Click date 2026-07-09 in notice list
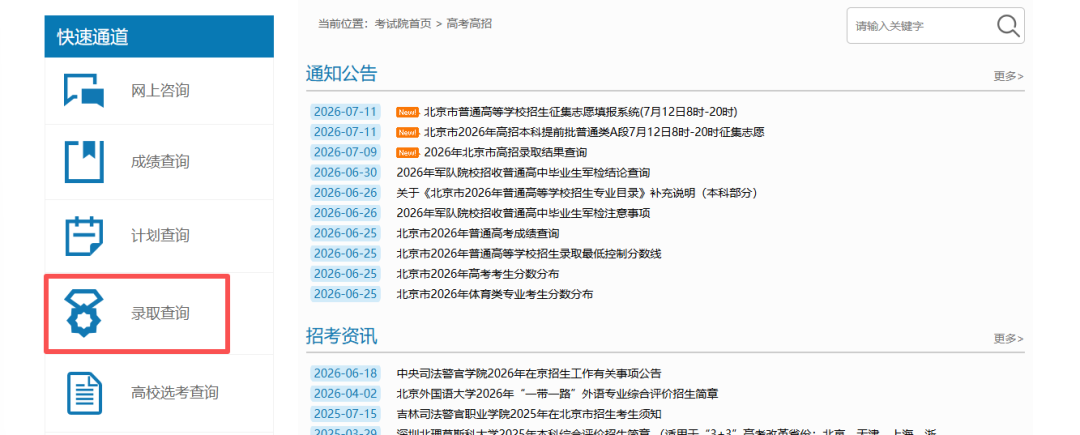Viewport: 1080px width, 435px height. [x=345, y=152]
